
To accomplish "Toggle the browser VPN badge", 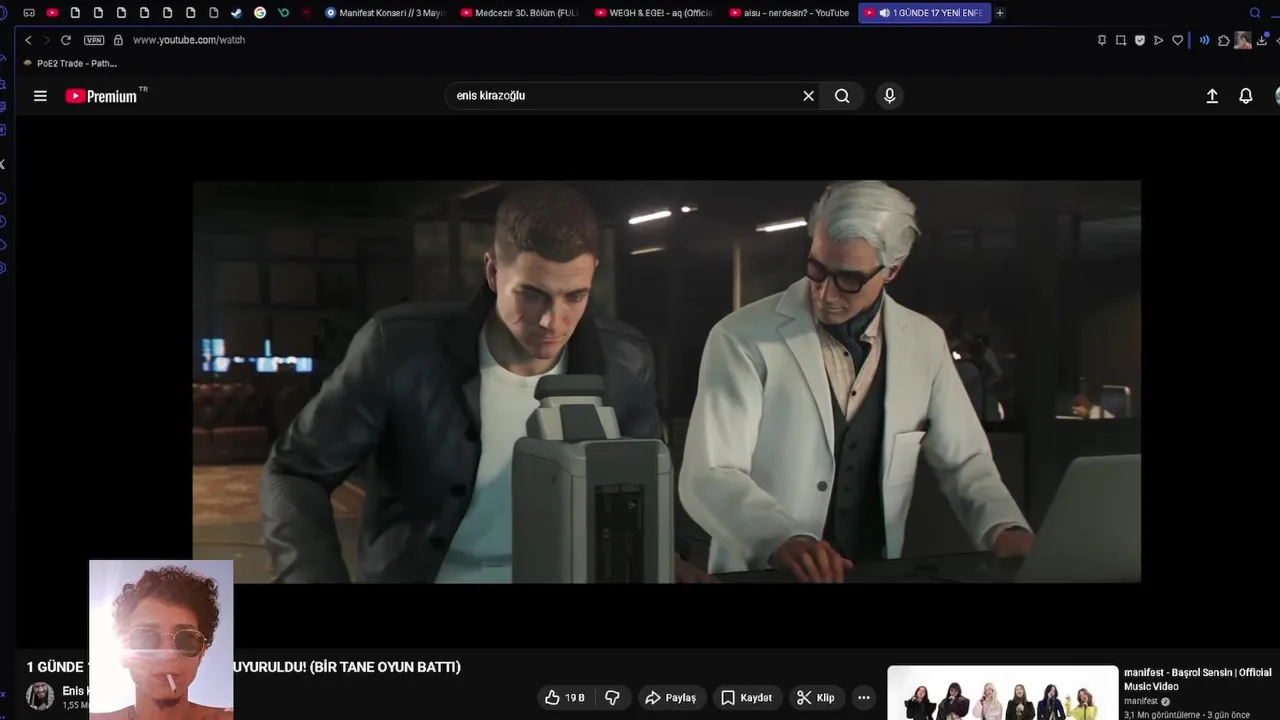I will [x=94, y=40].
